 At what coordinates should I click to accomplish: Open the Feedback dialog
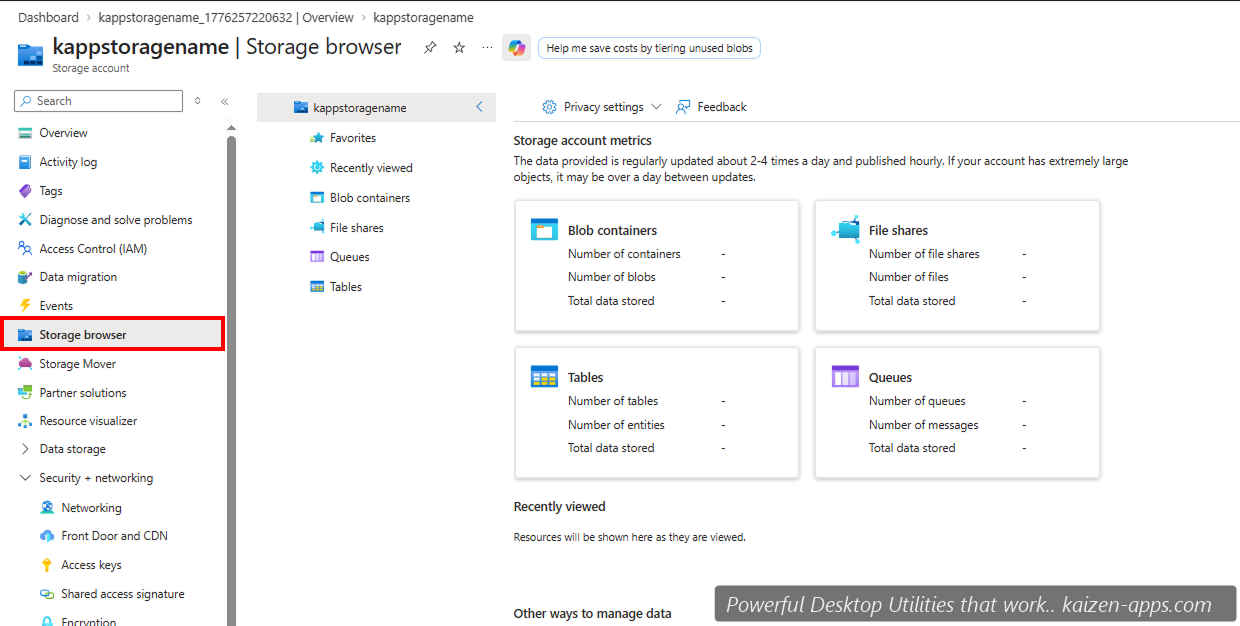pyautogui.click(x=710, y=107)
